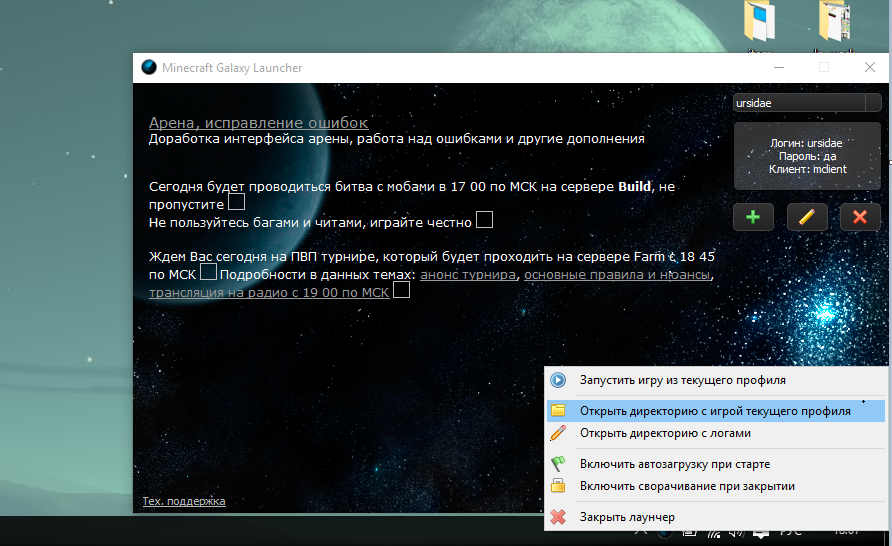Select 'Закрыть лаунчер' from the context menu
Image resolution: width=892 pixels, height=546 pixels.
[716, 517]
